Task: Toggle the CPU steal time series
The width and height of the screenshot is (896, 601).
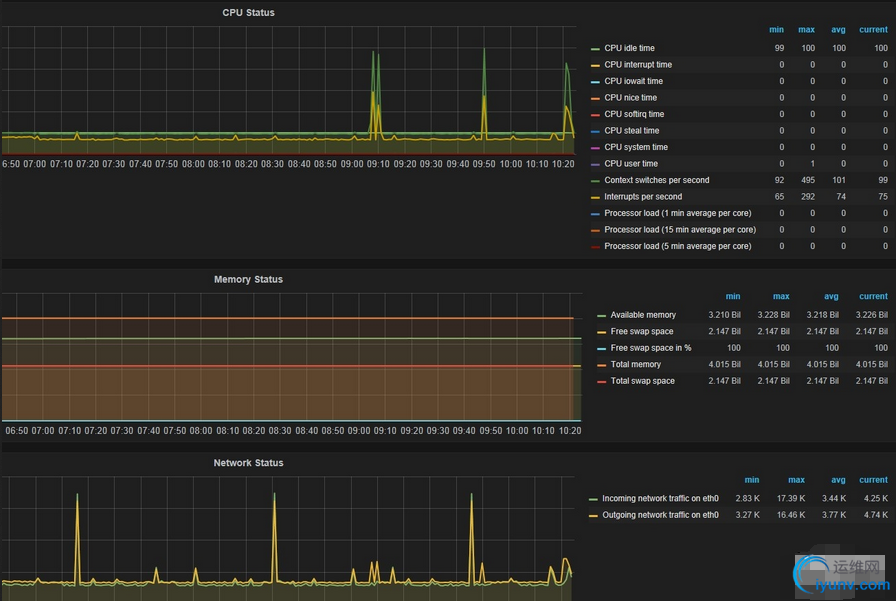Action: [631, 131]
